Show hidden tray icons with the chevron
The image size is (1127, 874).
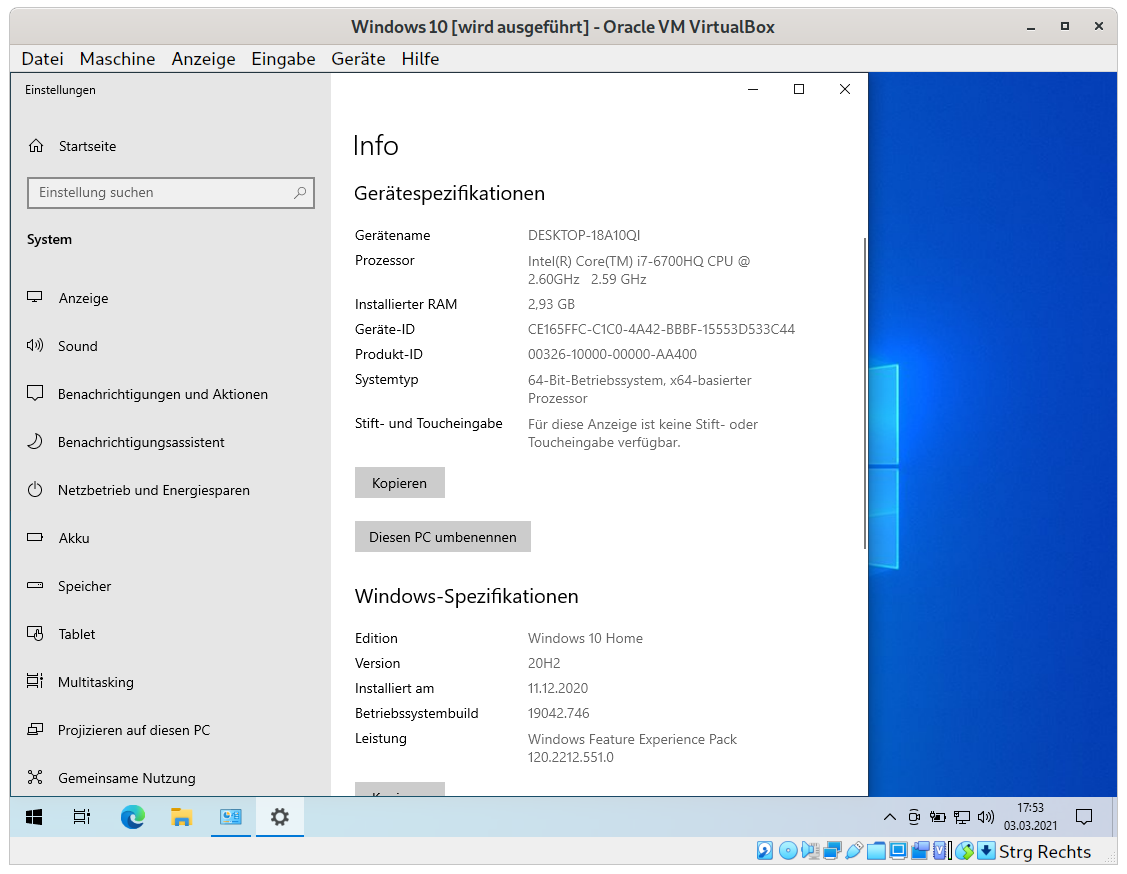pyautogui.click(x=890, y=817)
